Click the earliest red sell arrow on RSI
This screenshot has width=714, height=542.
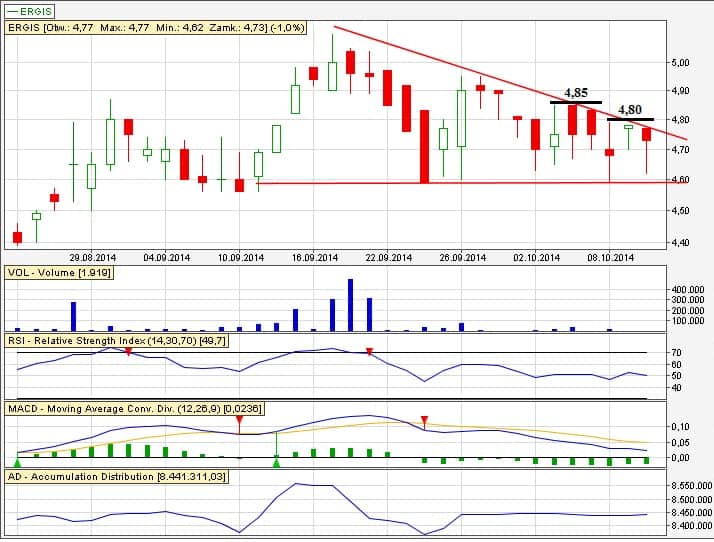click(x=129, y=351)
